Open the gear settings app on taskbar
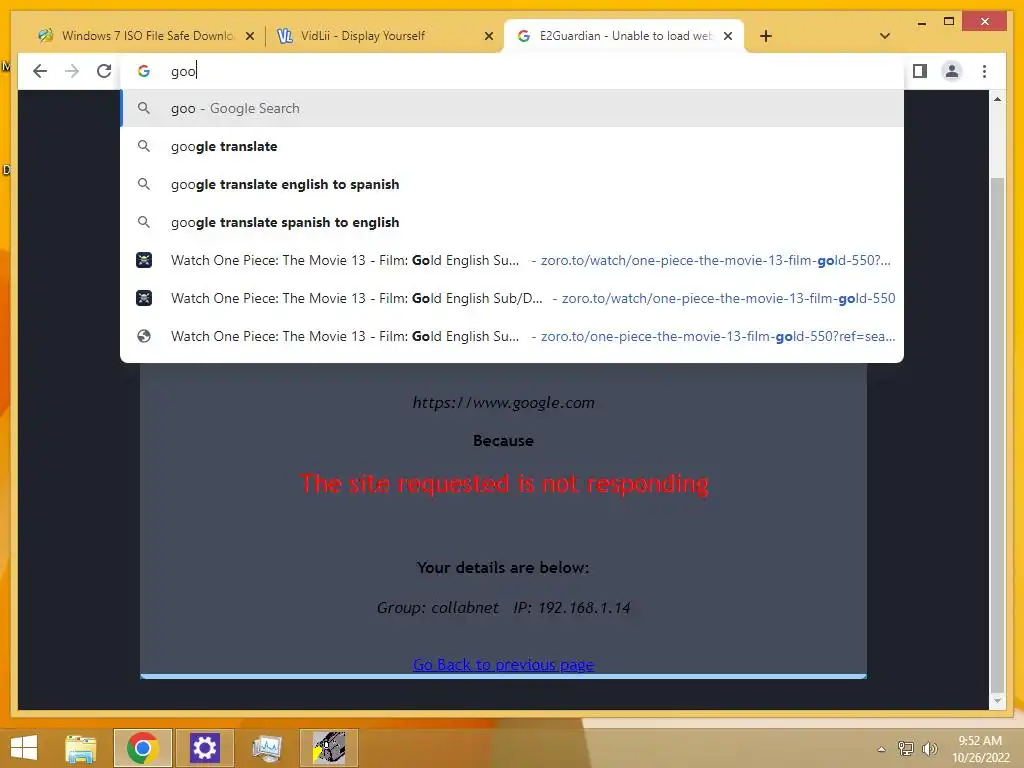This screenshot has height=768, width=1024. pyautogui.click(x=204, y=748)
